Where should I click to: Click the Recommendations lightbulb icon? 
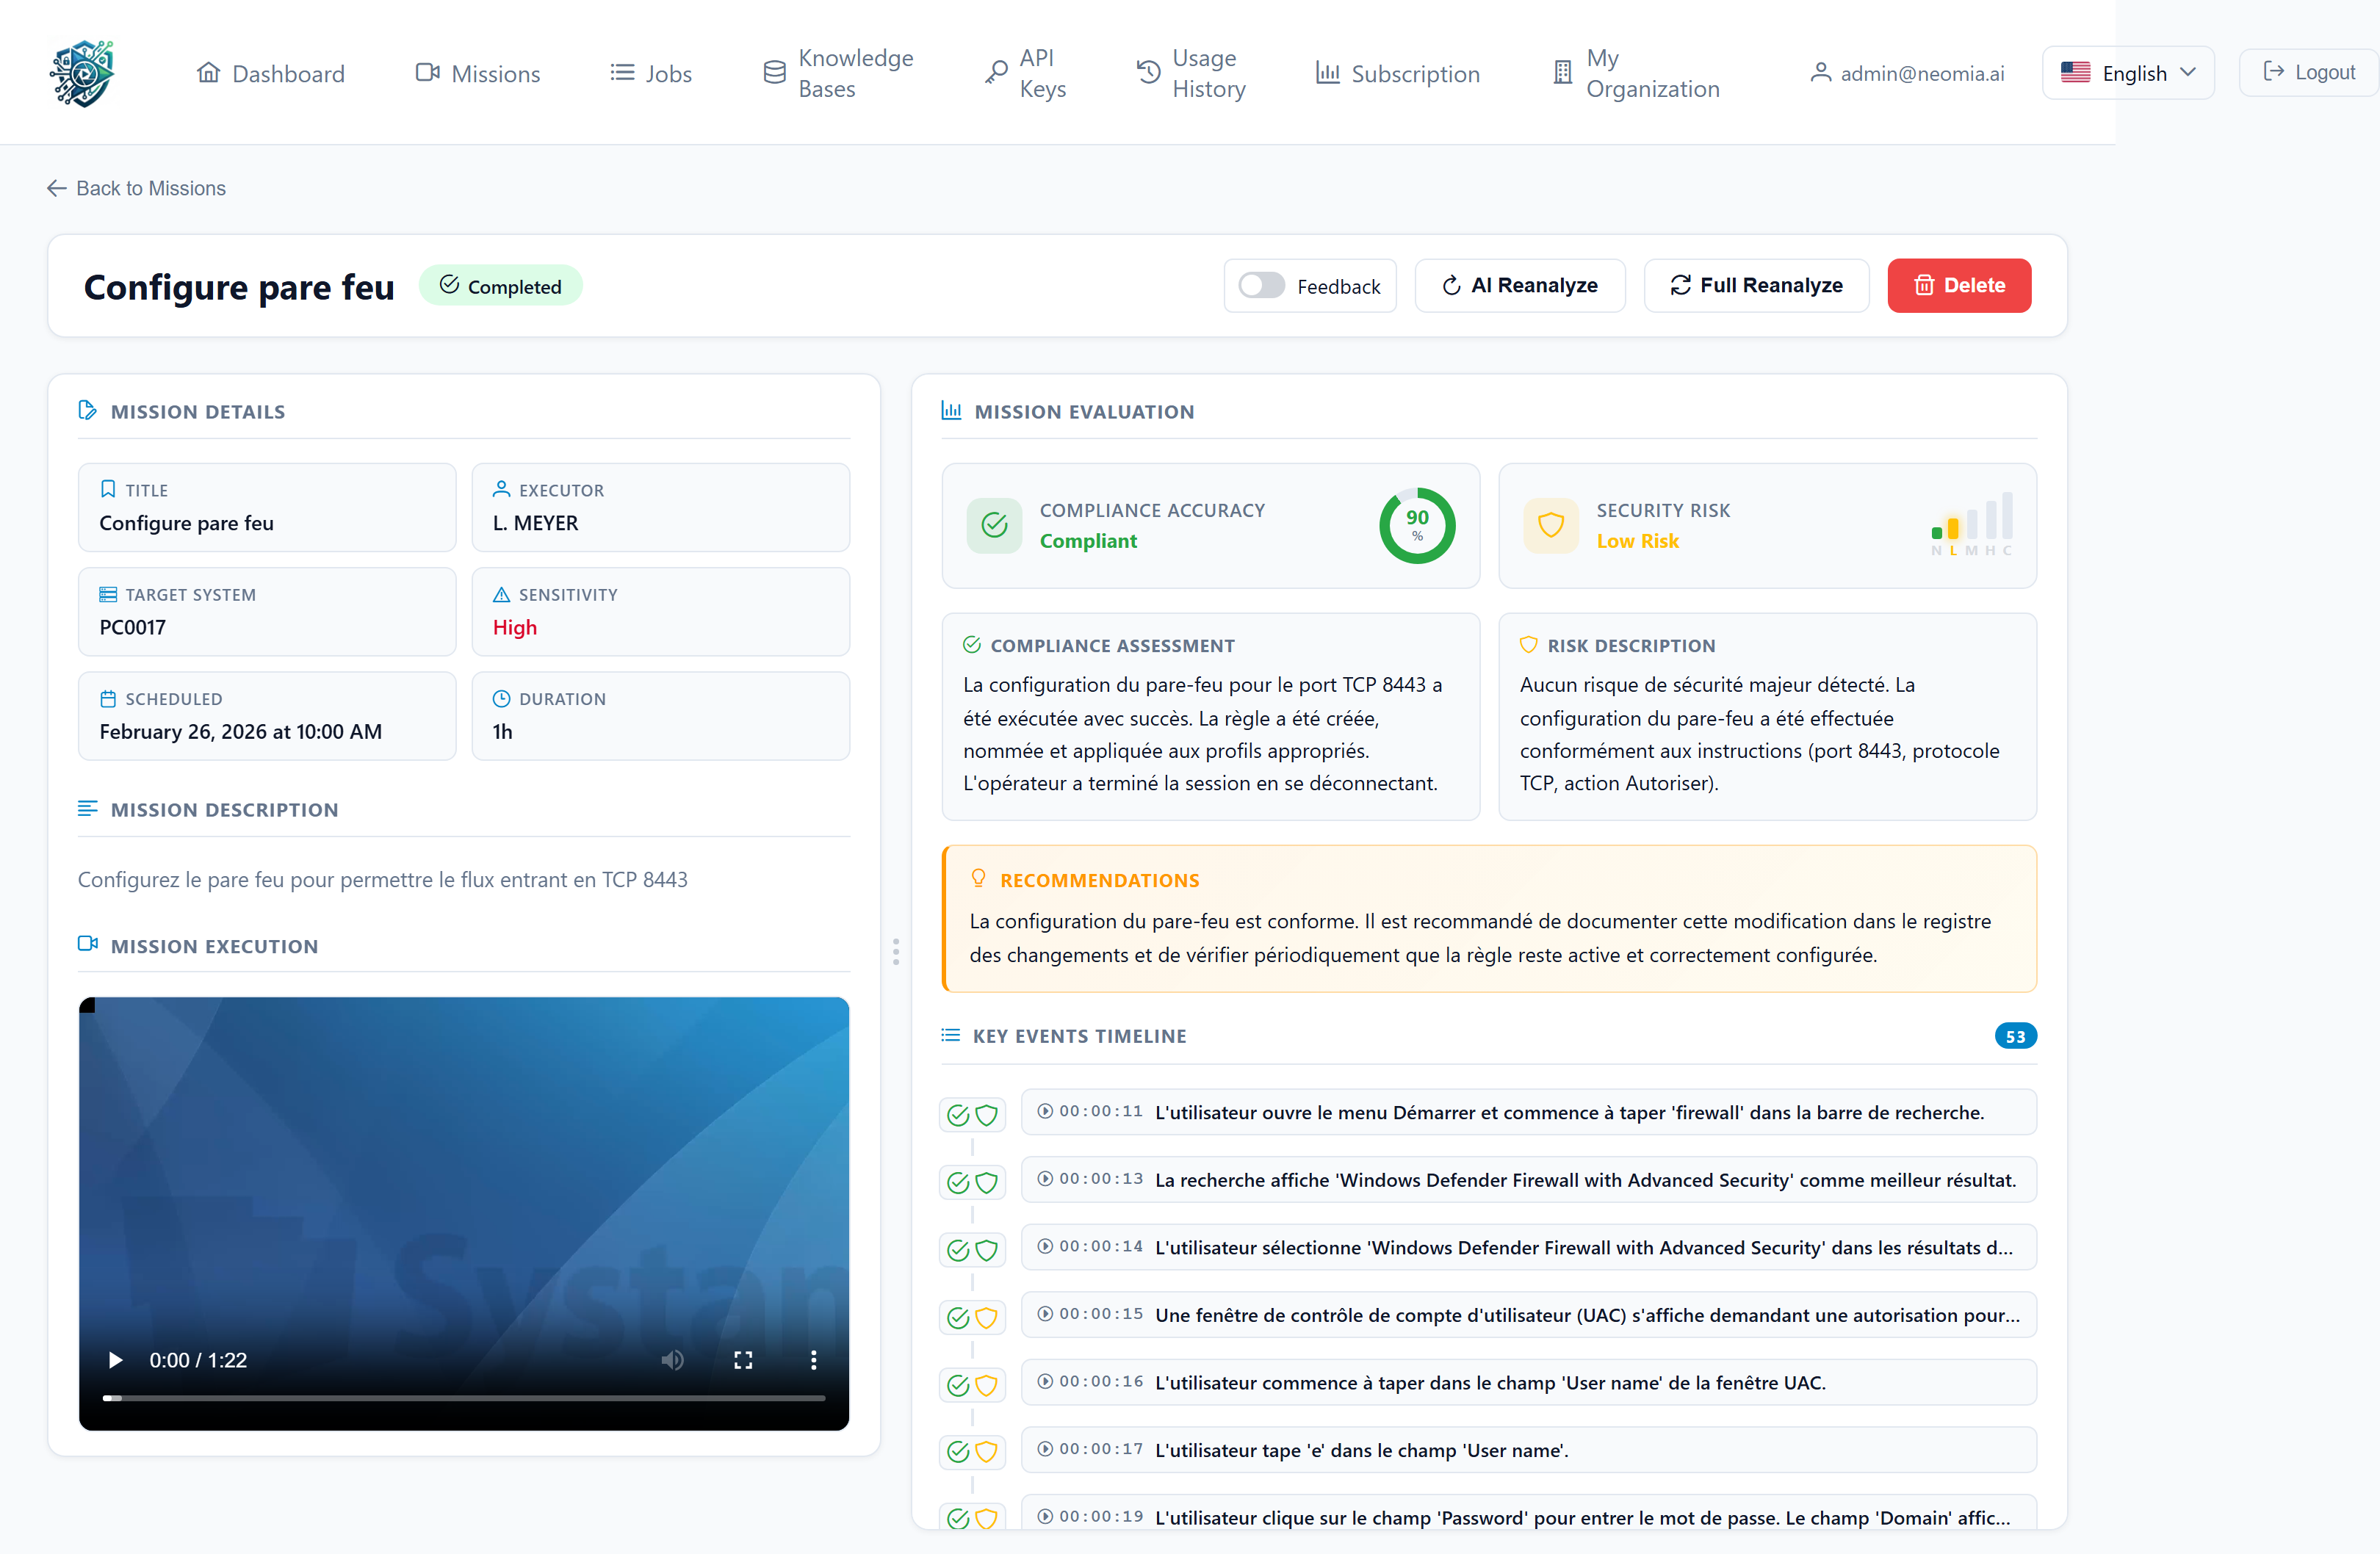(978, 878)
